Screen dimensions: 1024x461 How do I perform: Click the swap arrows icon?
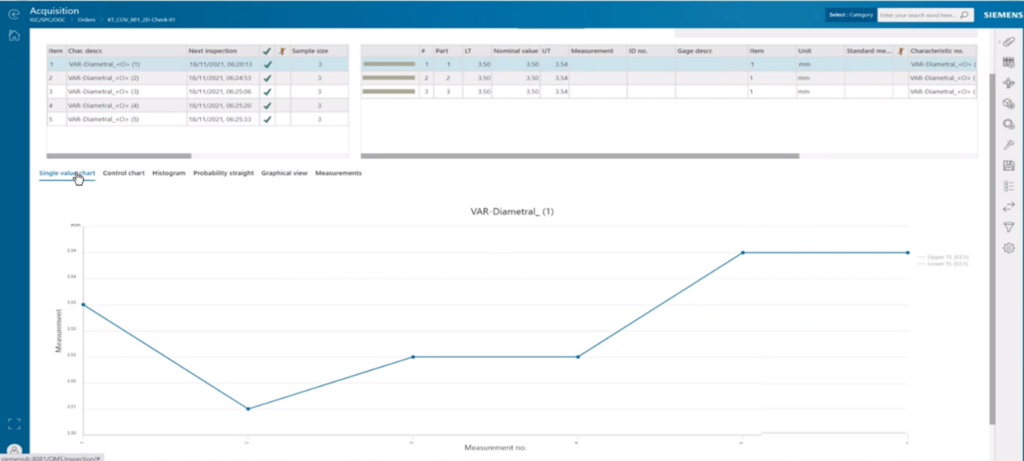(1008, 206)
